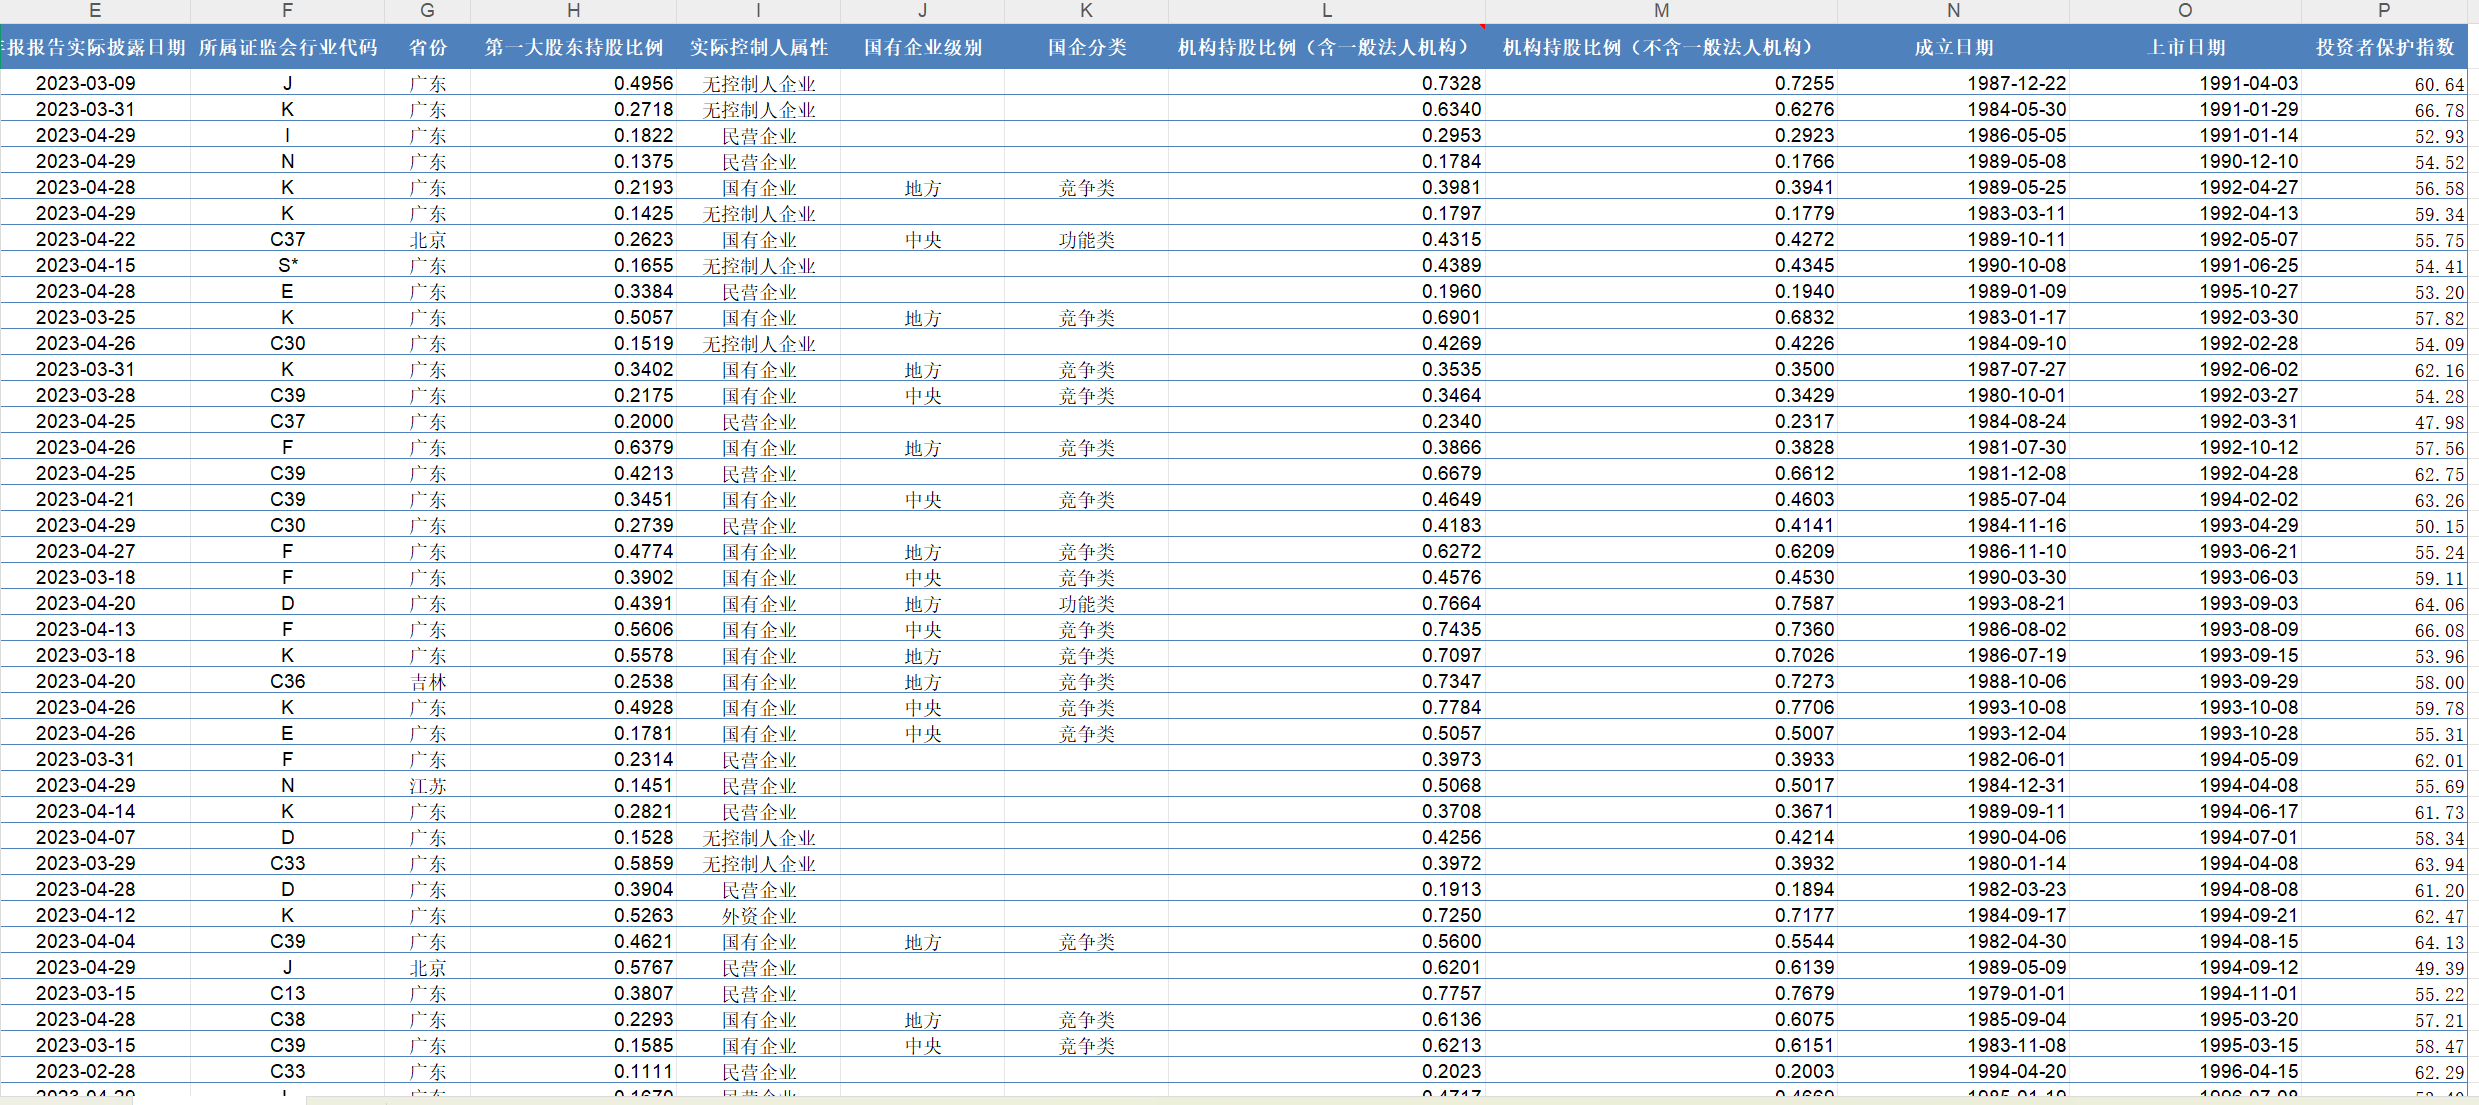Click the 投资者保护指数 header cell
2479x1105 pixels.
2384,47
